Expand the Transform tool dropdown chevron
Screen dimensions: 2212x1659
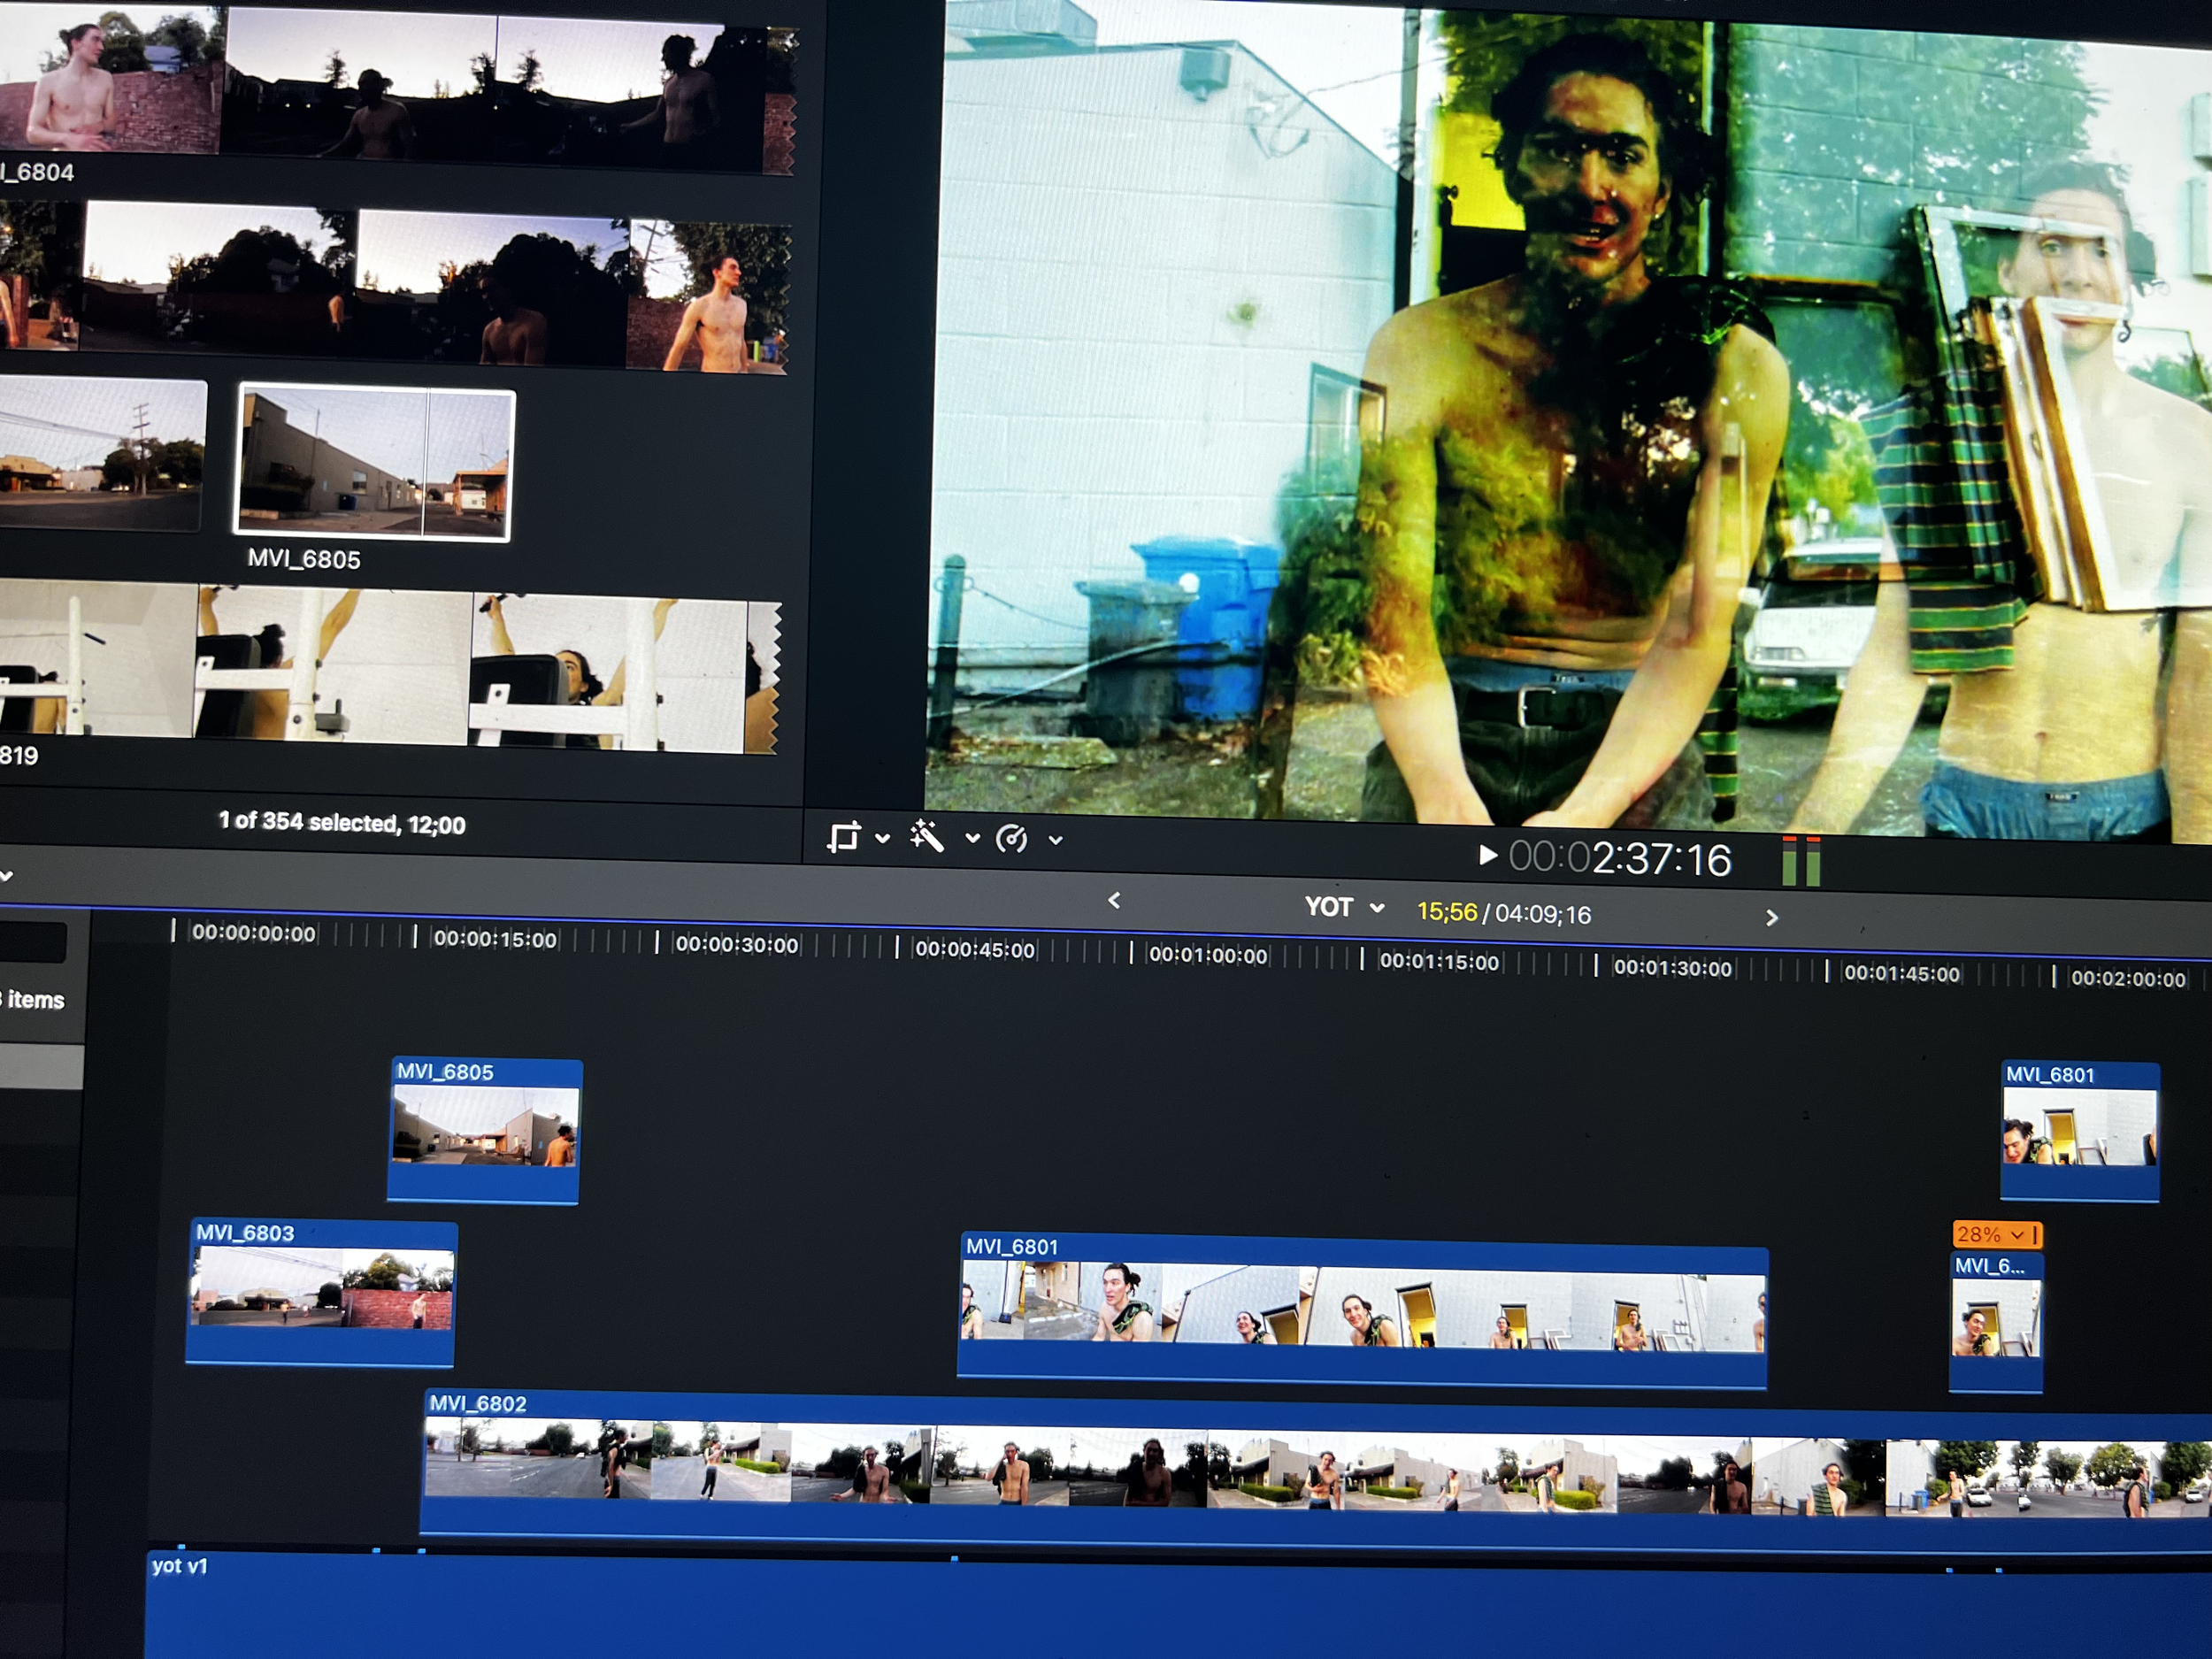(882, 838)
